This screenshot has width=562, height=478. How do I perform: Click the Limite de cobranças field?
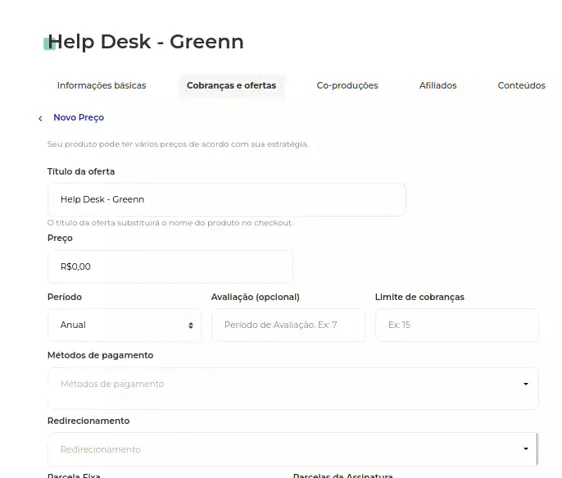click(x=457, y=325)
